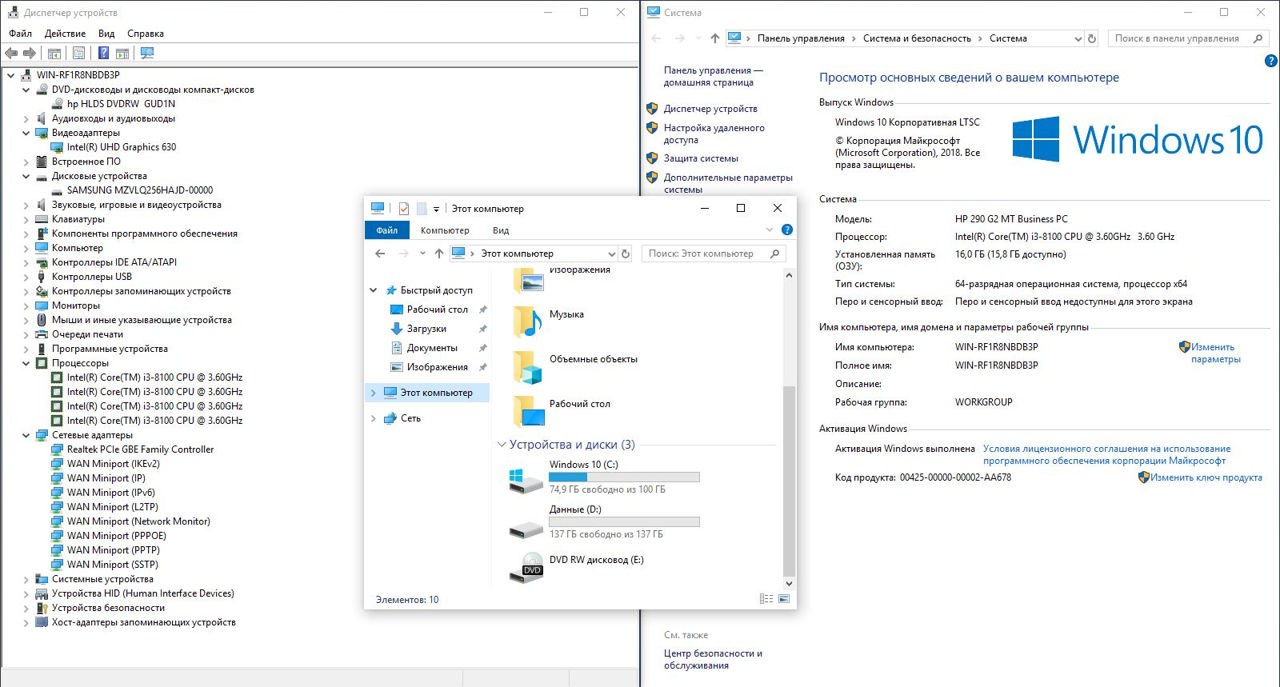Collapse the Процессоры node

pyautogui.click(x=27, y=363)
